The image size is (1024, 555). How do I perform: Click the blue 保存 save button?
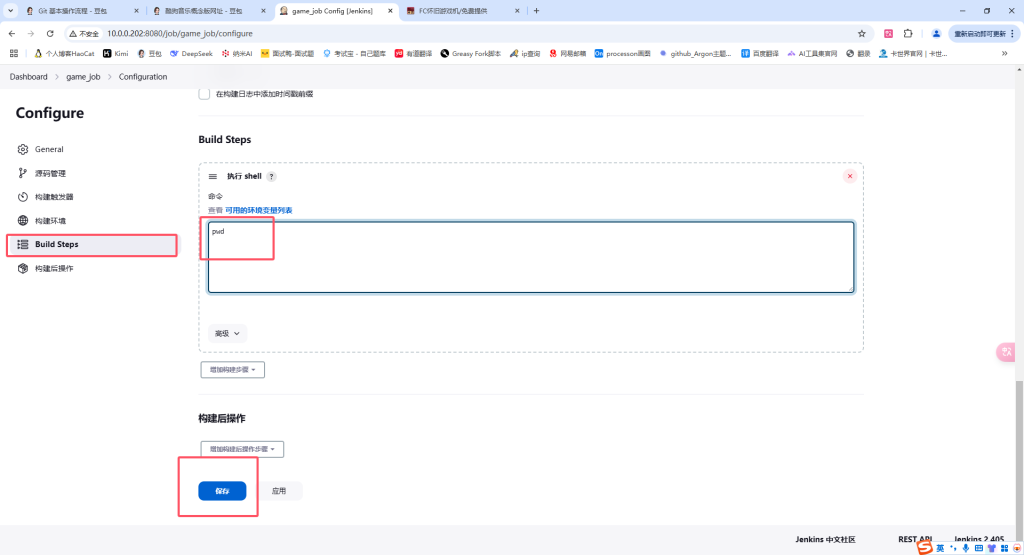point(222,491)
